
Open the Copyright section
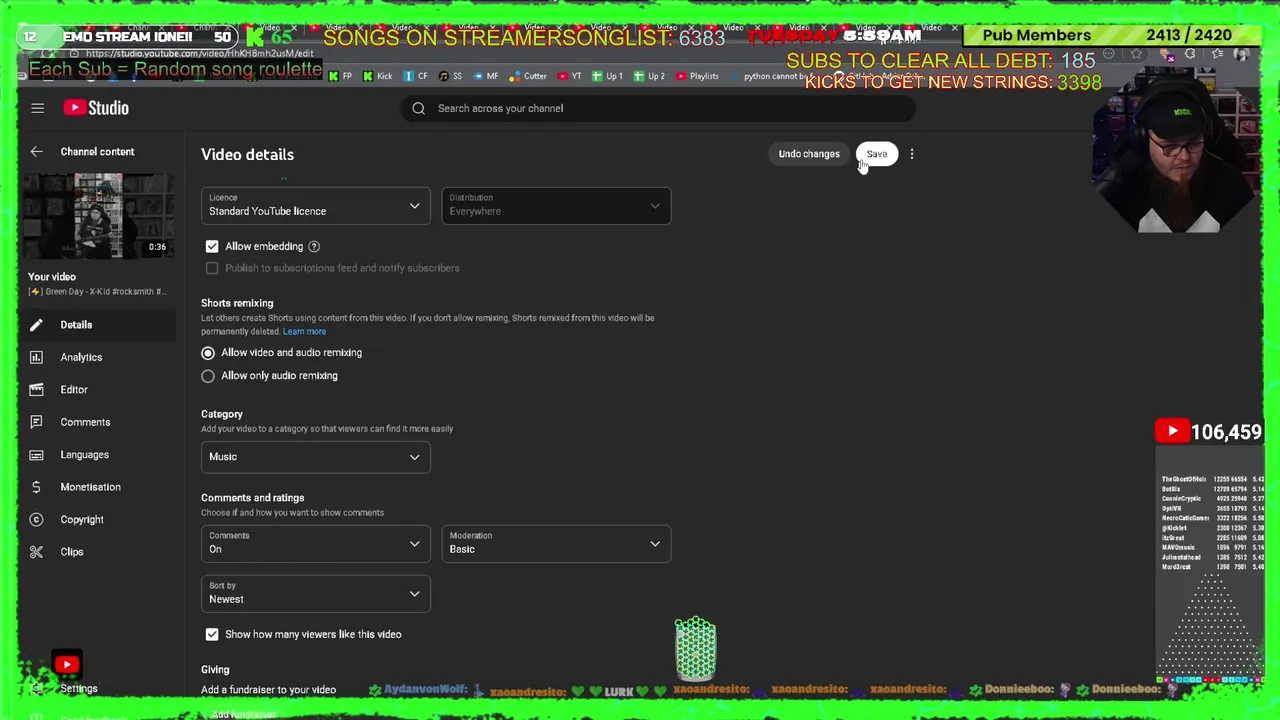click(82, 520)
